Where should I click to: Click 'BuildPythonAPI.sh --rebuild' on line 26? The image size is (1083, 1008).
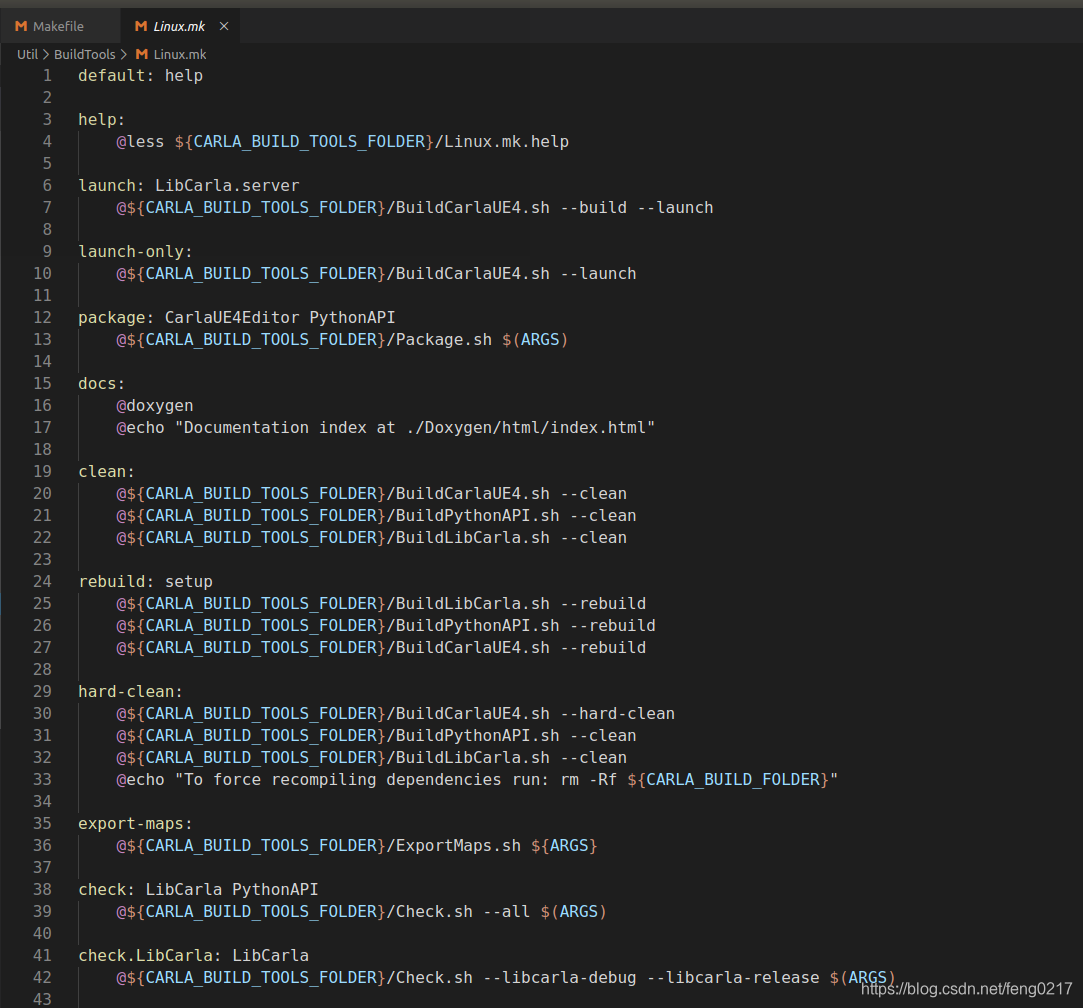(x=526, y=626)
